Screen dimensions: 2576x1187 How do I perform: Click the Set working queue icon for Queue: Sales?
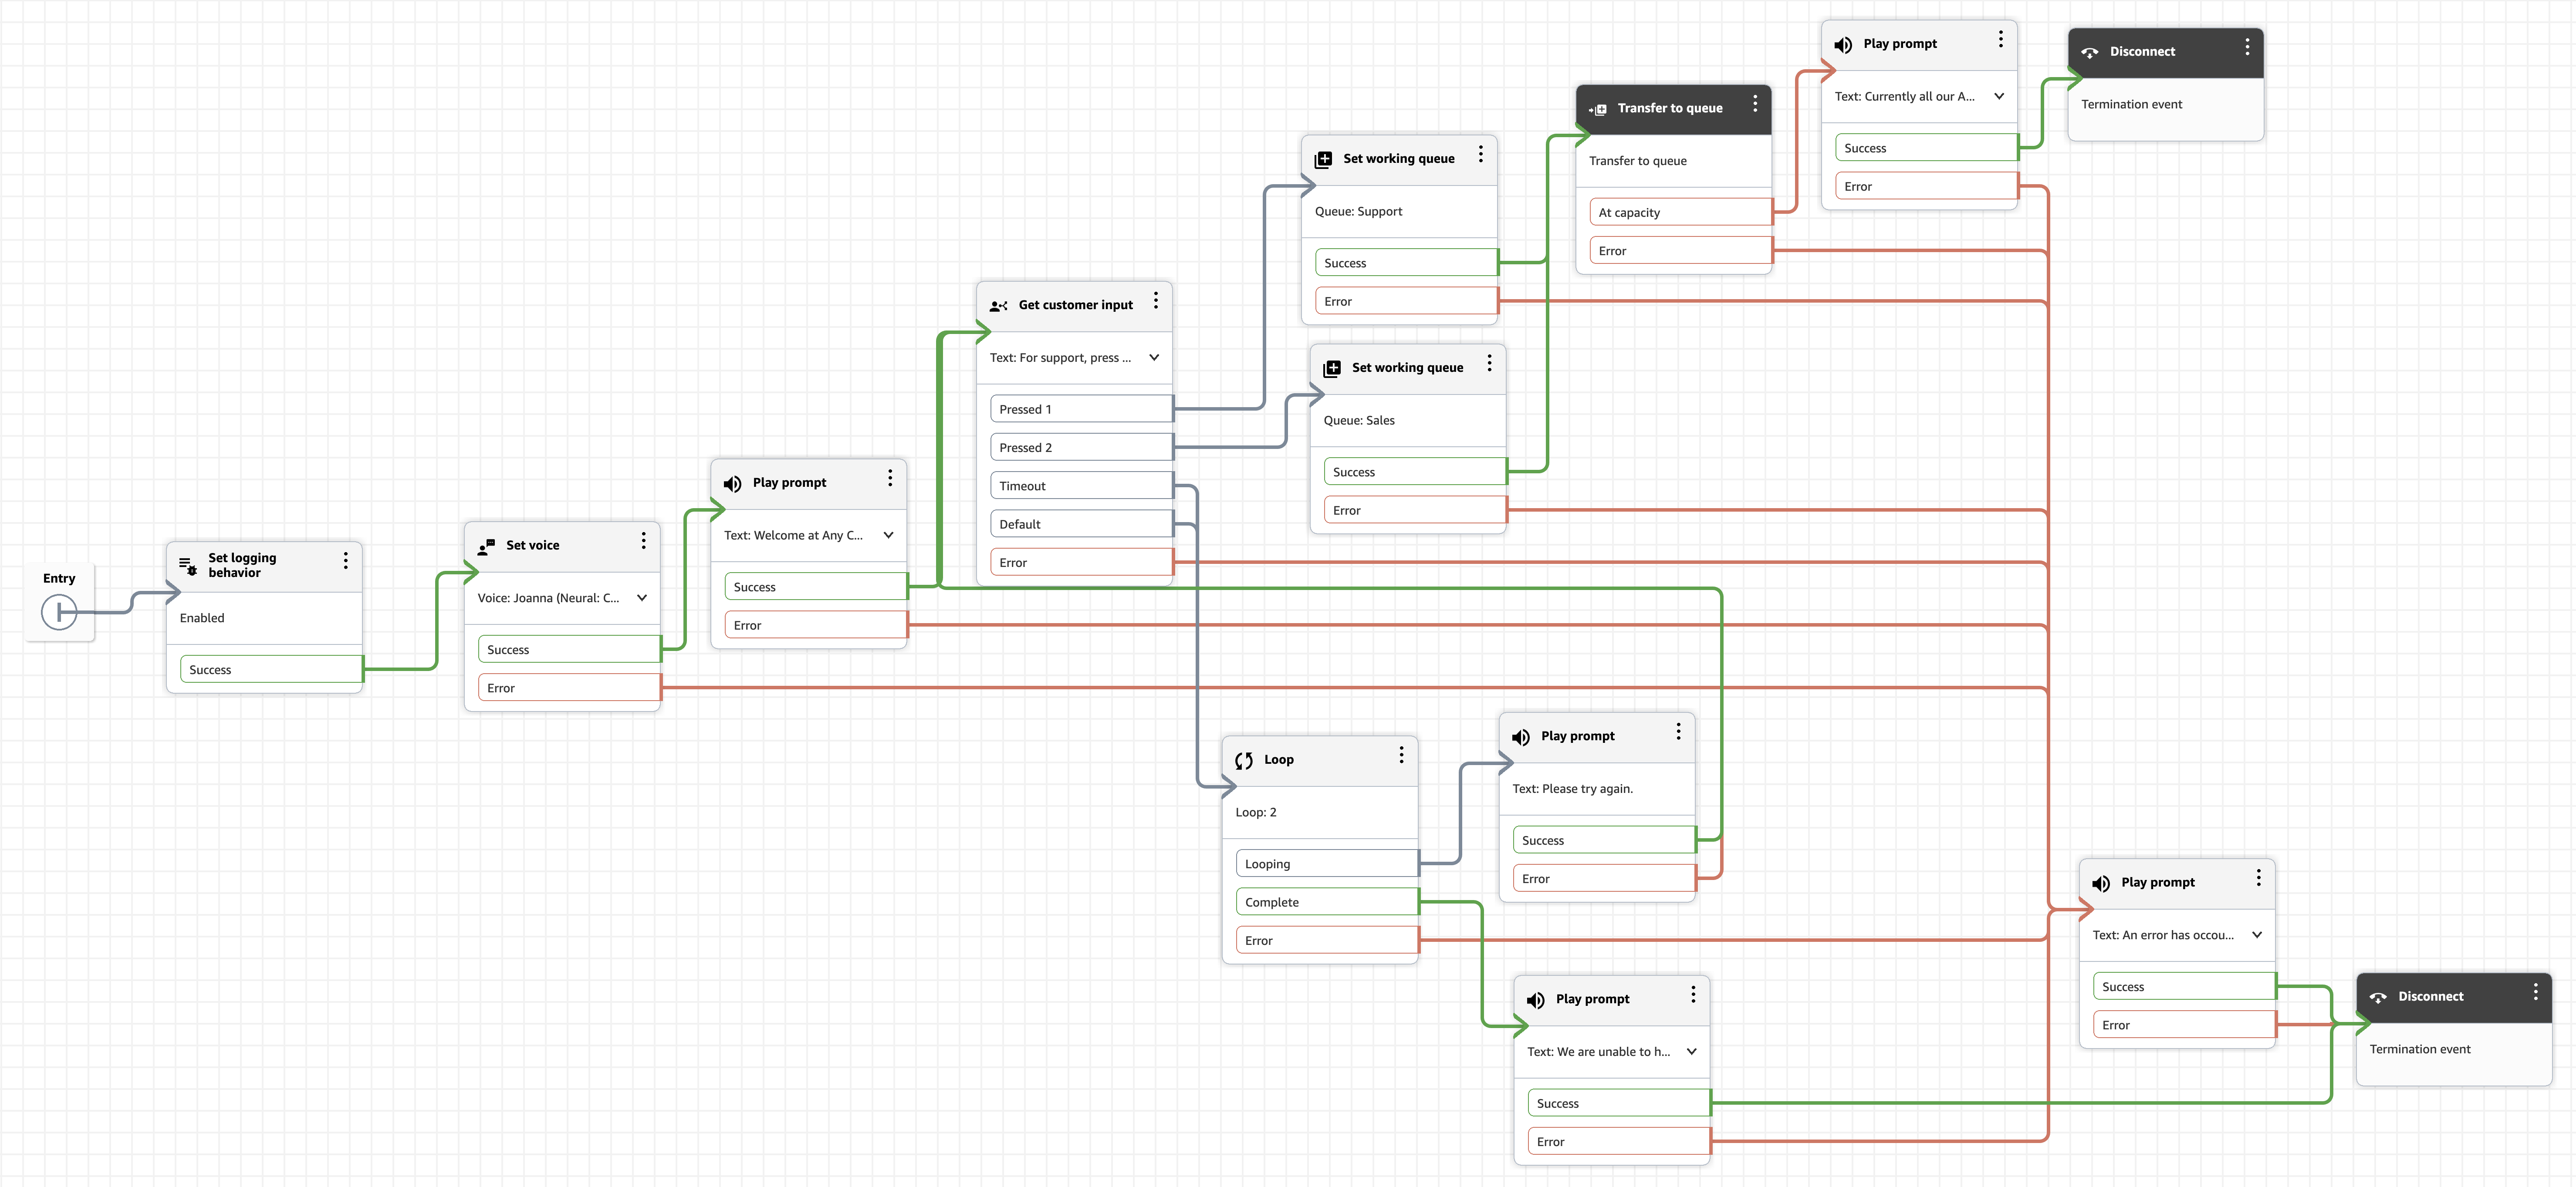(1332, 369)
